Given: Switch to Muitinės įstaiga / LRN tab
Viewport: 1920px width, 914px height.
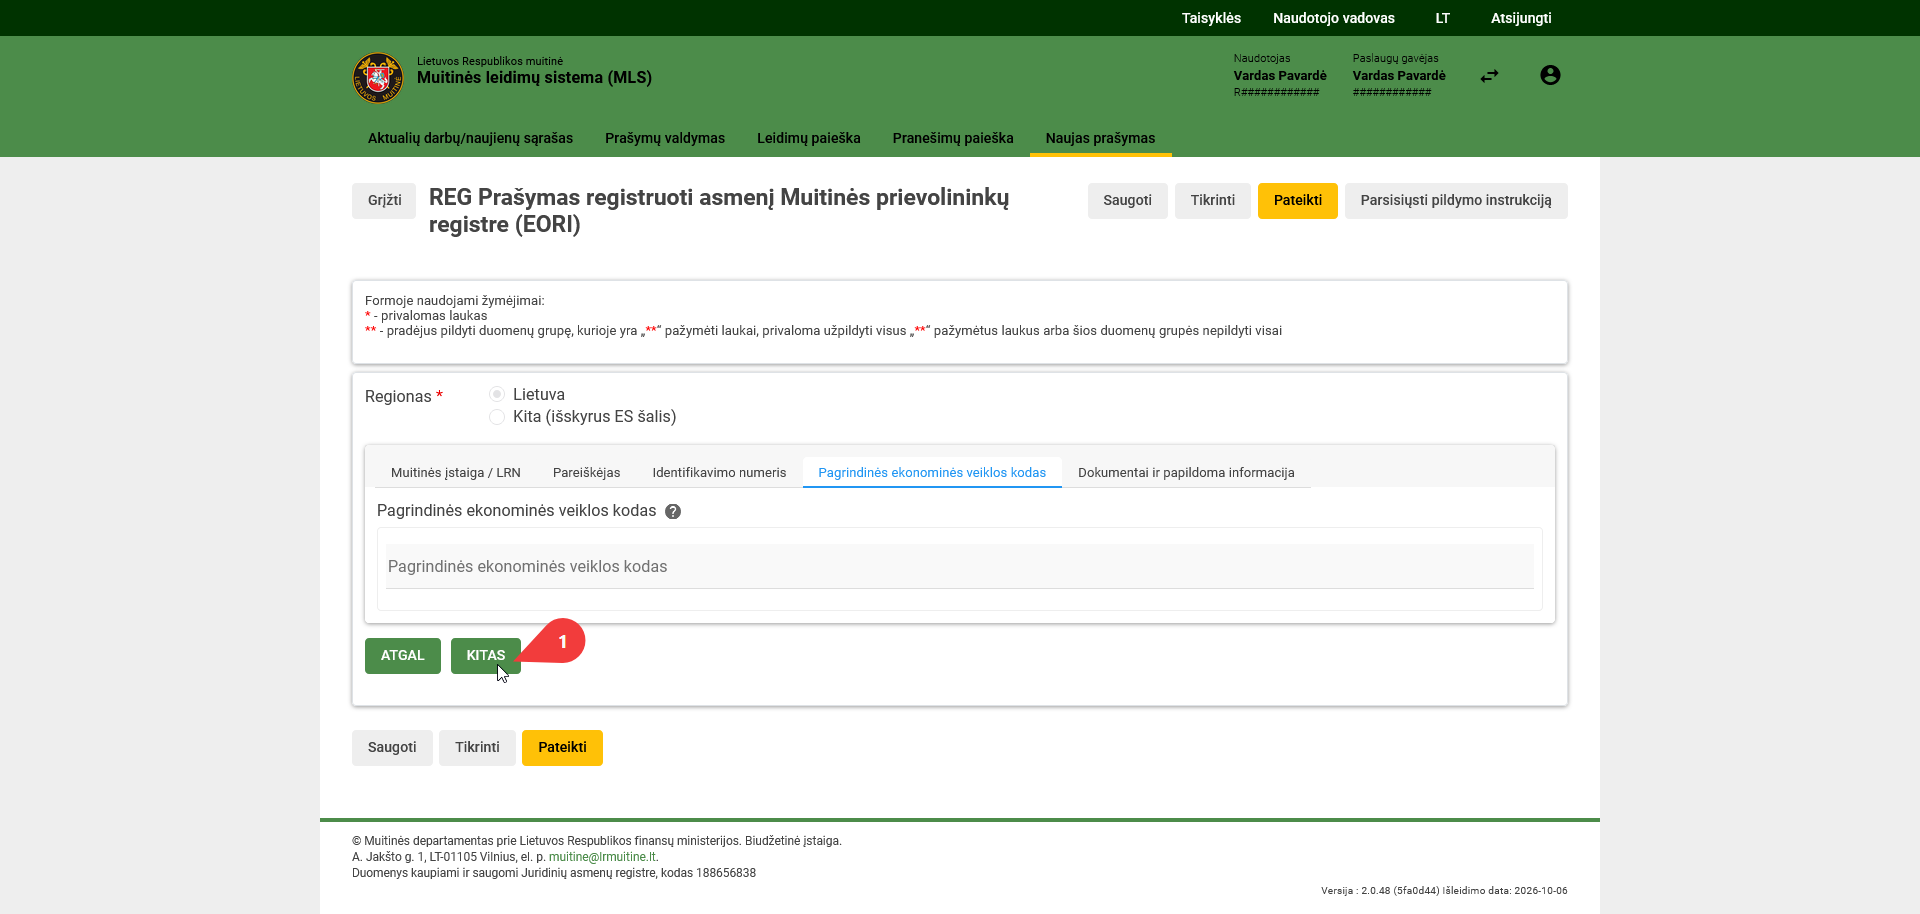Looking at the screenshot, I should tap(456, 472).
